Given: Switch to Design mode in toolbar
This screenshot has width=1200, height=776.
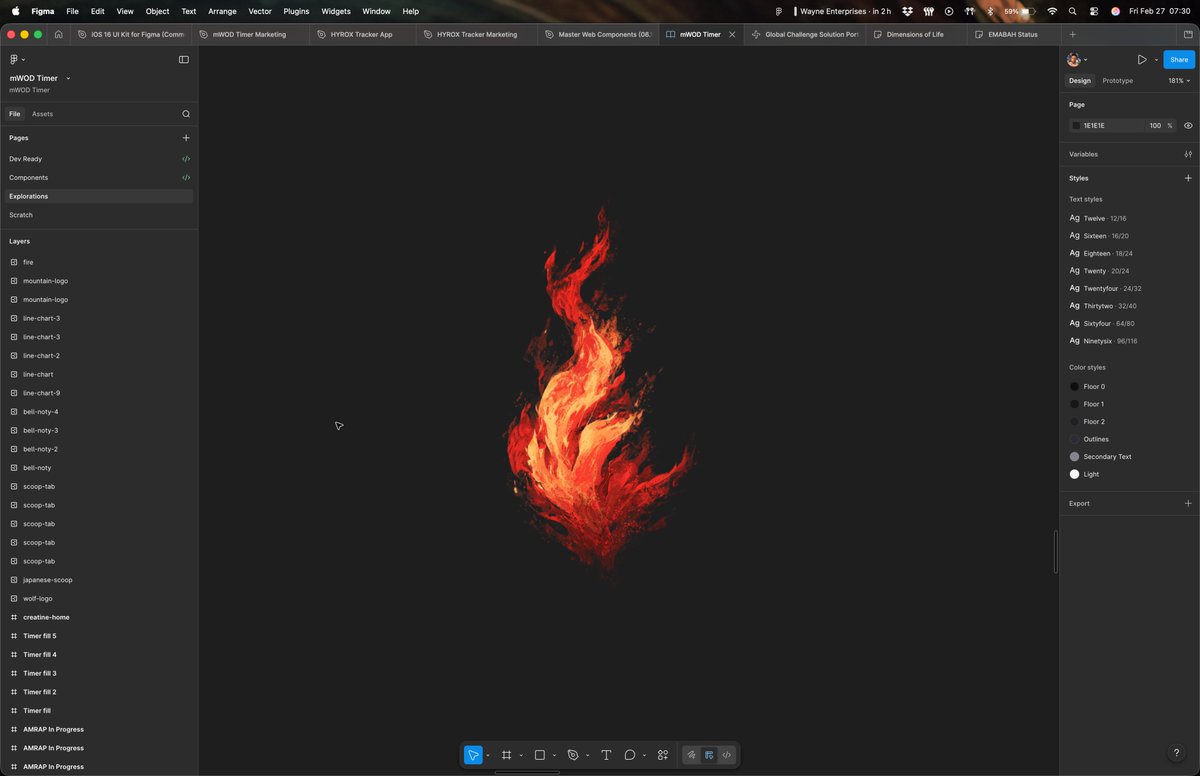Looking at the screenshot, I should 709,755.
